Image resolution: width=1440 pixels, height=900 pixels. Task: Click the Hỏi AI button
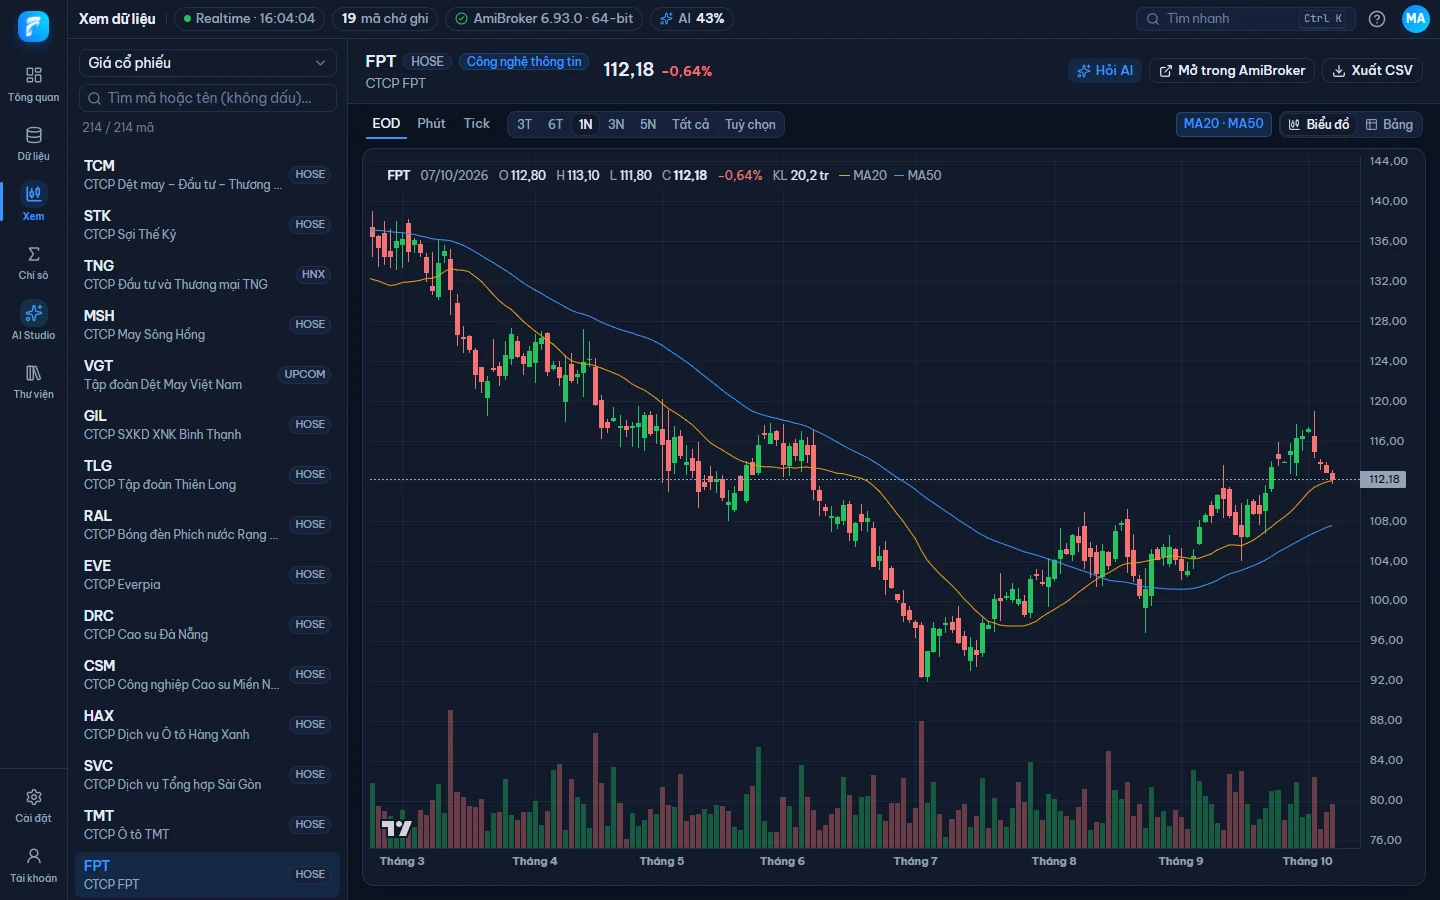click(1105, 70)
